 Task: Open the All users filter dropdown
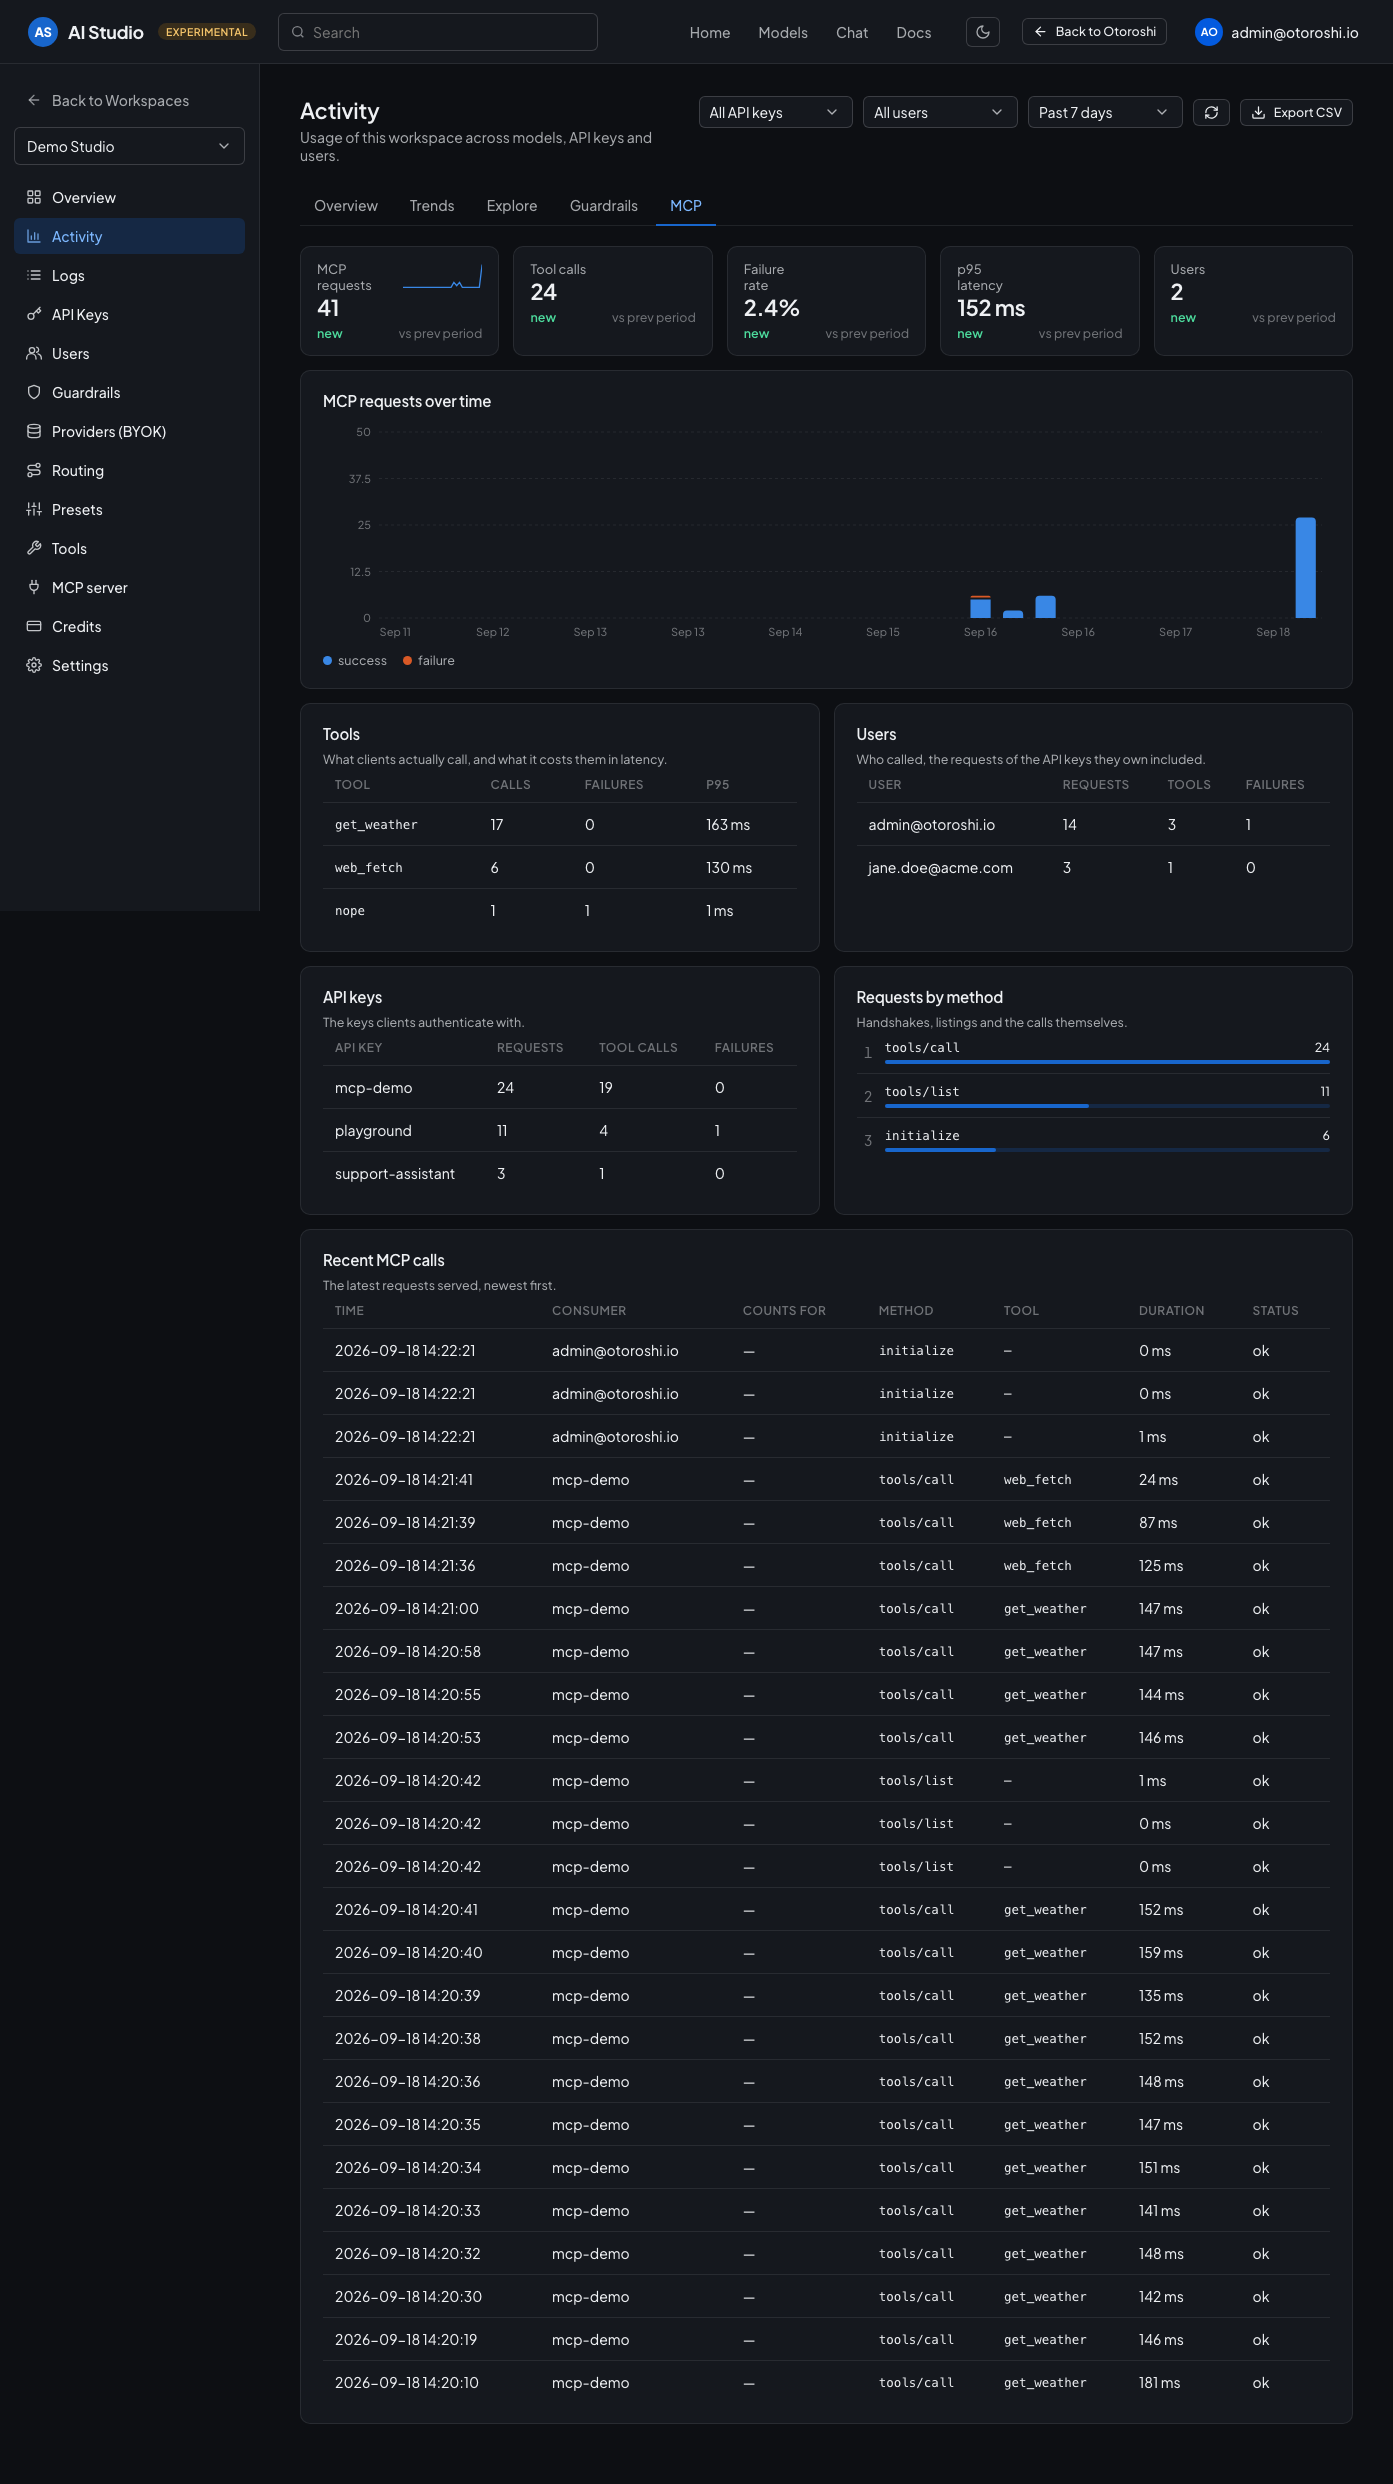click(x=940, y=112)
